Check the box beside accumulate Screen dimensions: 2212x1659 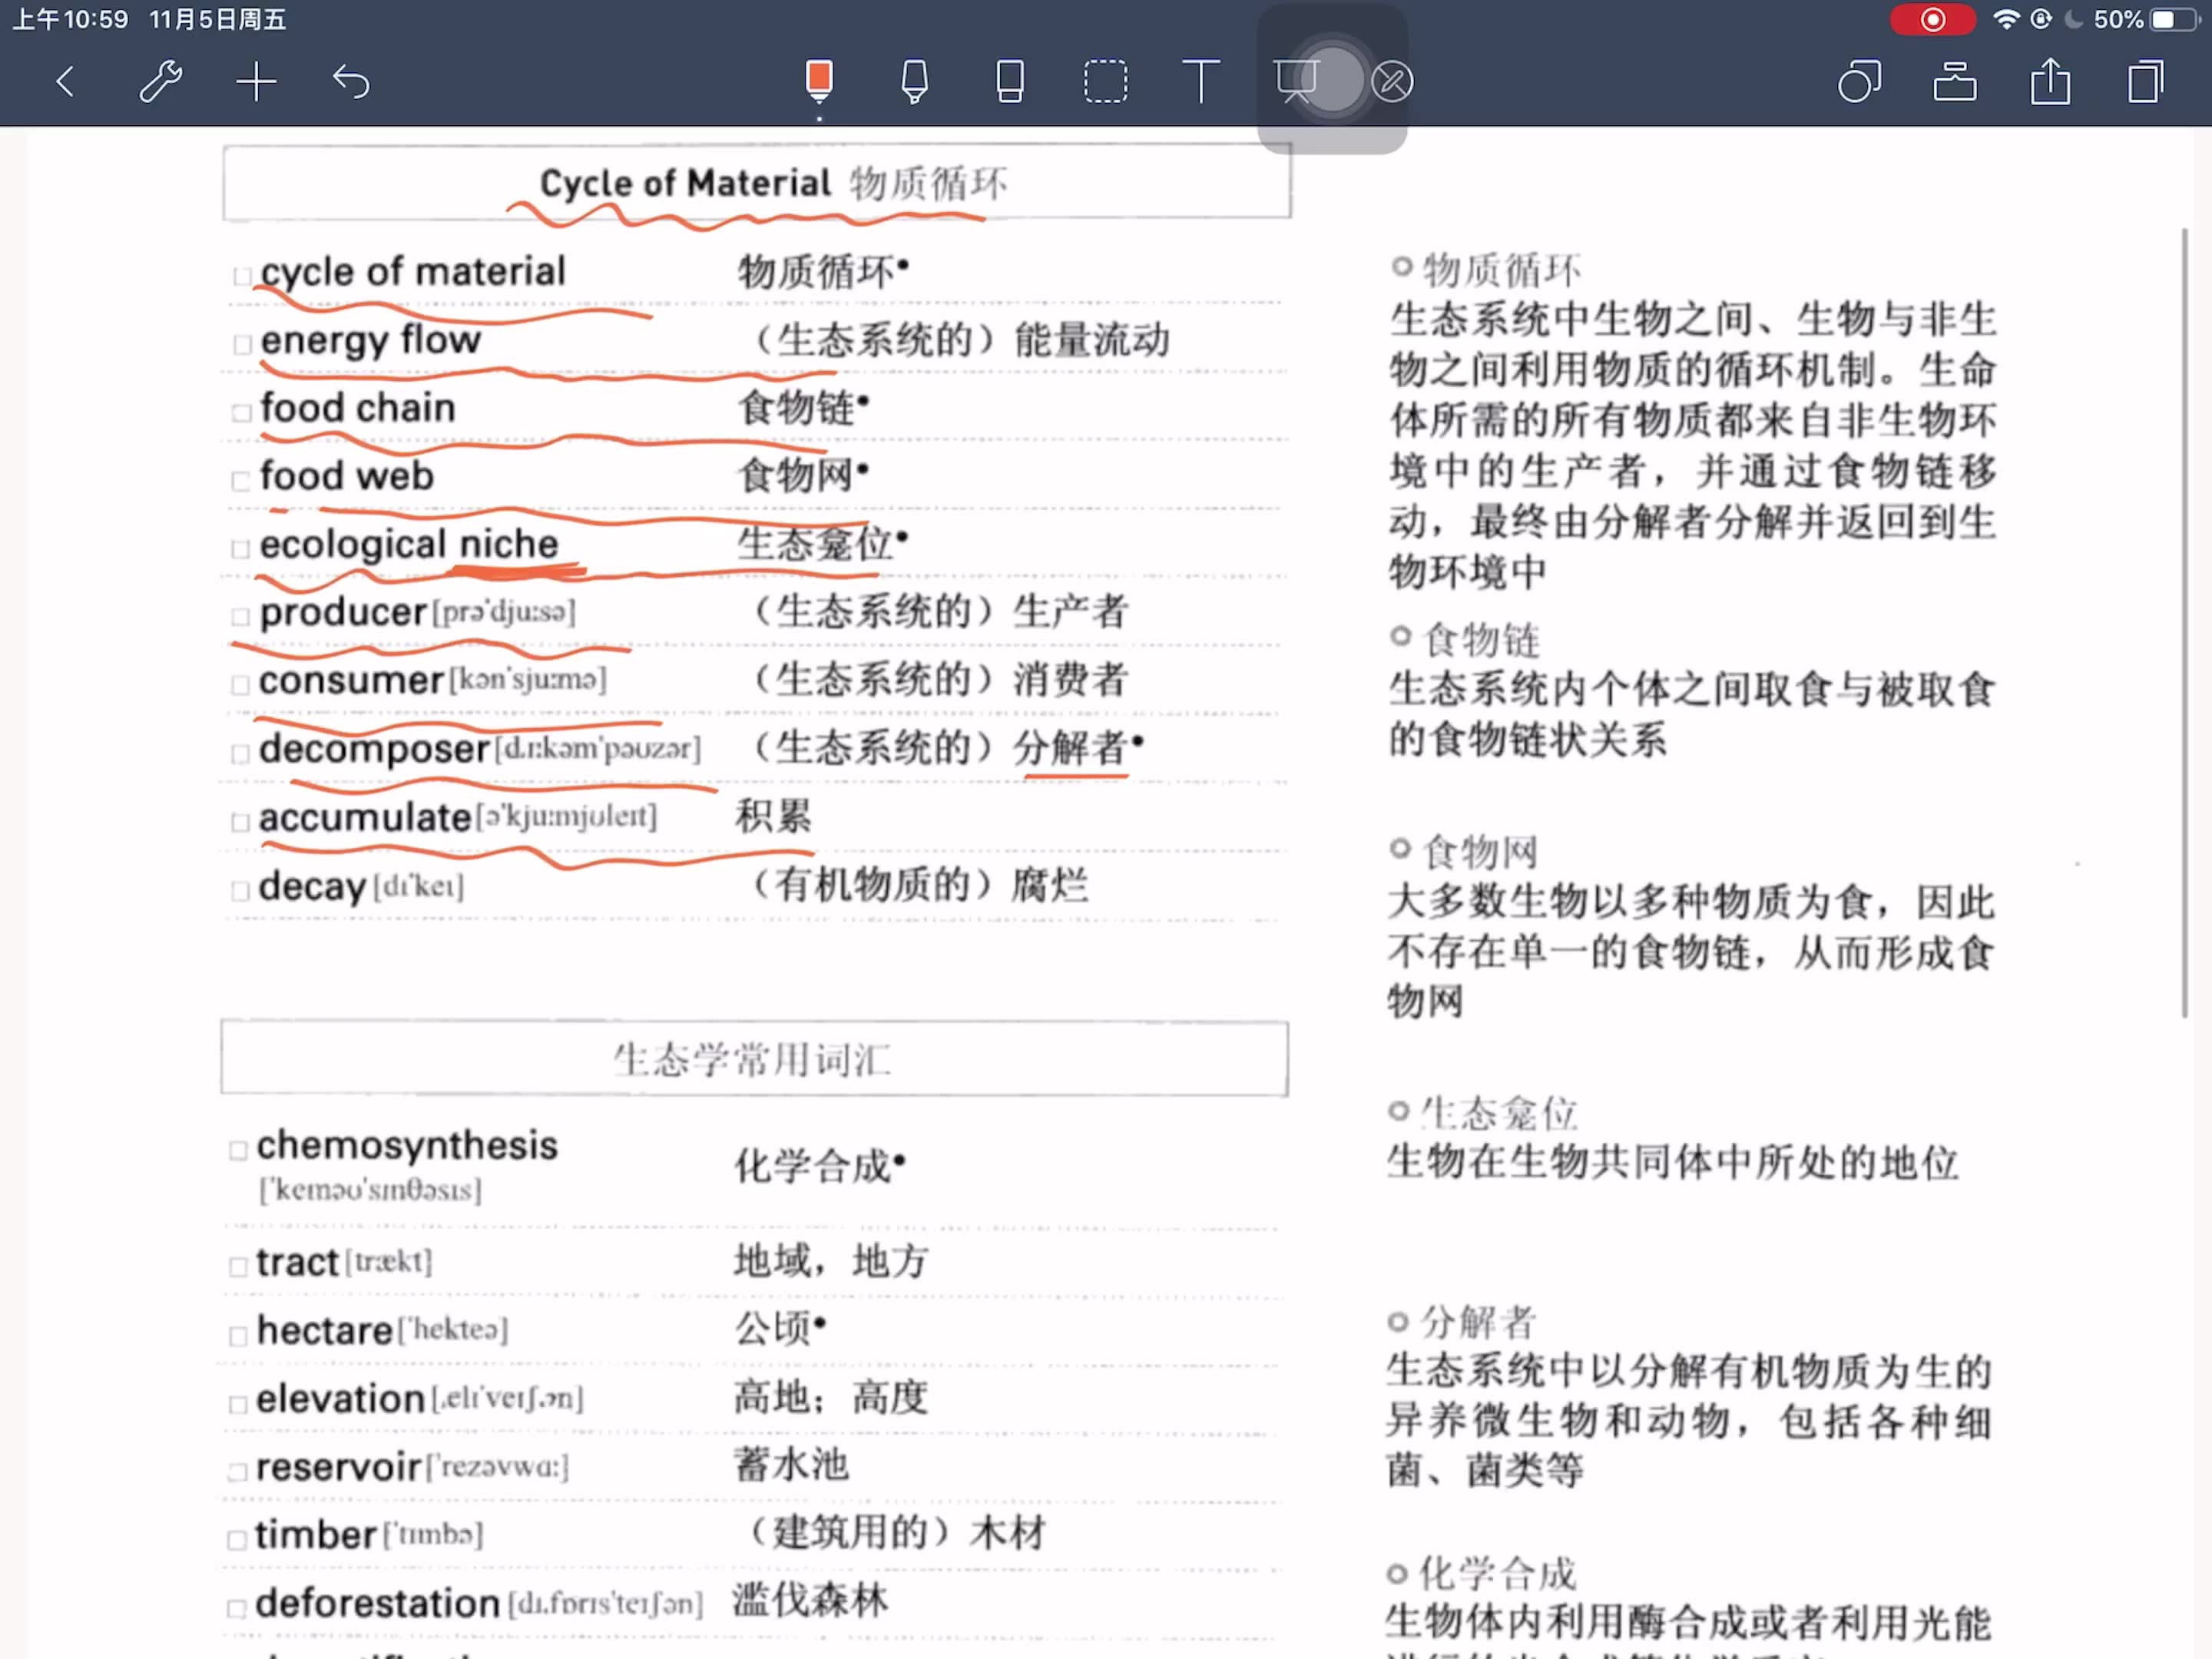coord(240,822)
